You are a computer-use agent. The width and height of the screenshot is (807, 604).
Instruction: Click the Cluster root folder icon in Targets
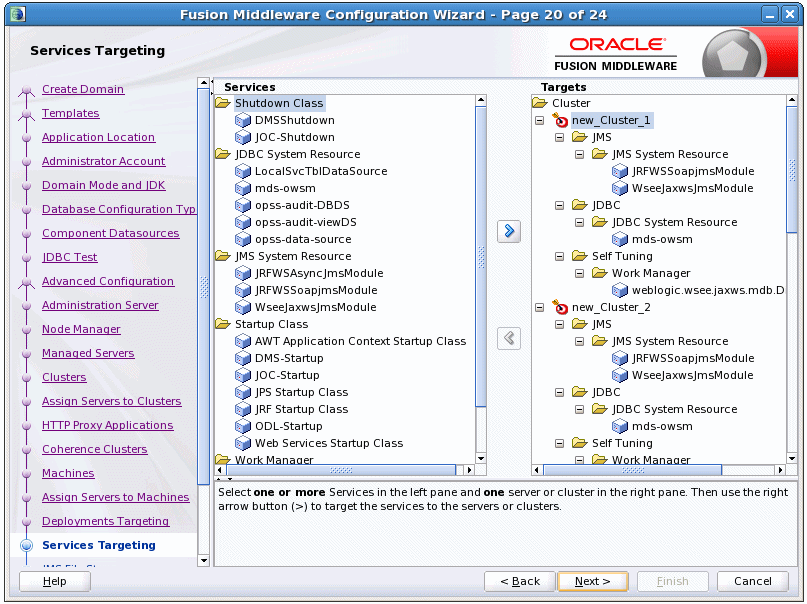click(x=540, y=103)
